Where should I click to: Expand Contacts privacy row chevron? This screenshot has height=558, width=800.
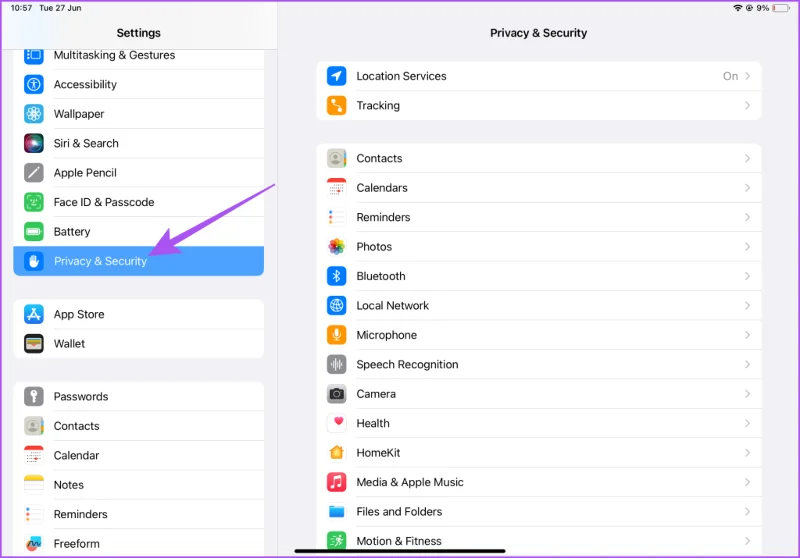(747, 159)
